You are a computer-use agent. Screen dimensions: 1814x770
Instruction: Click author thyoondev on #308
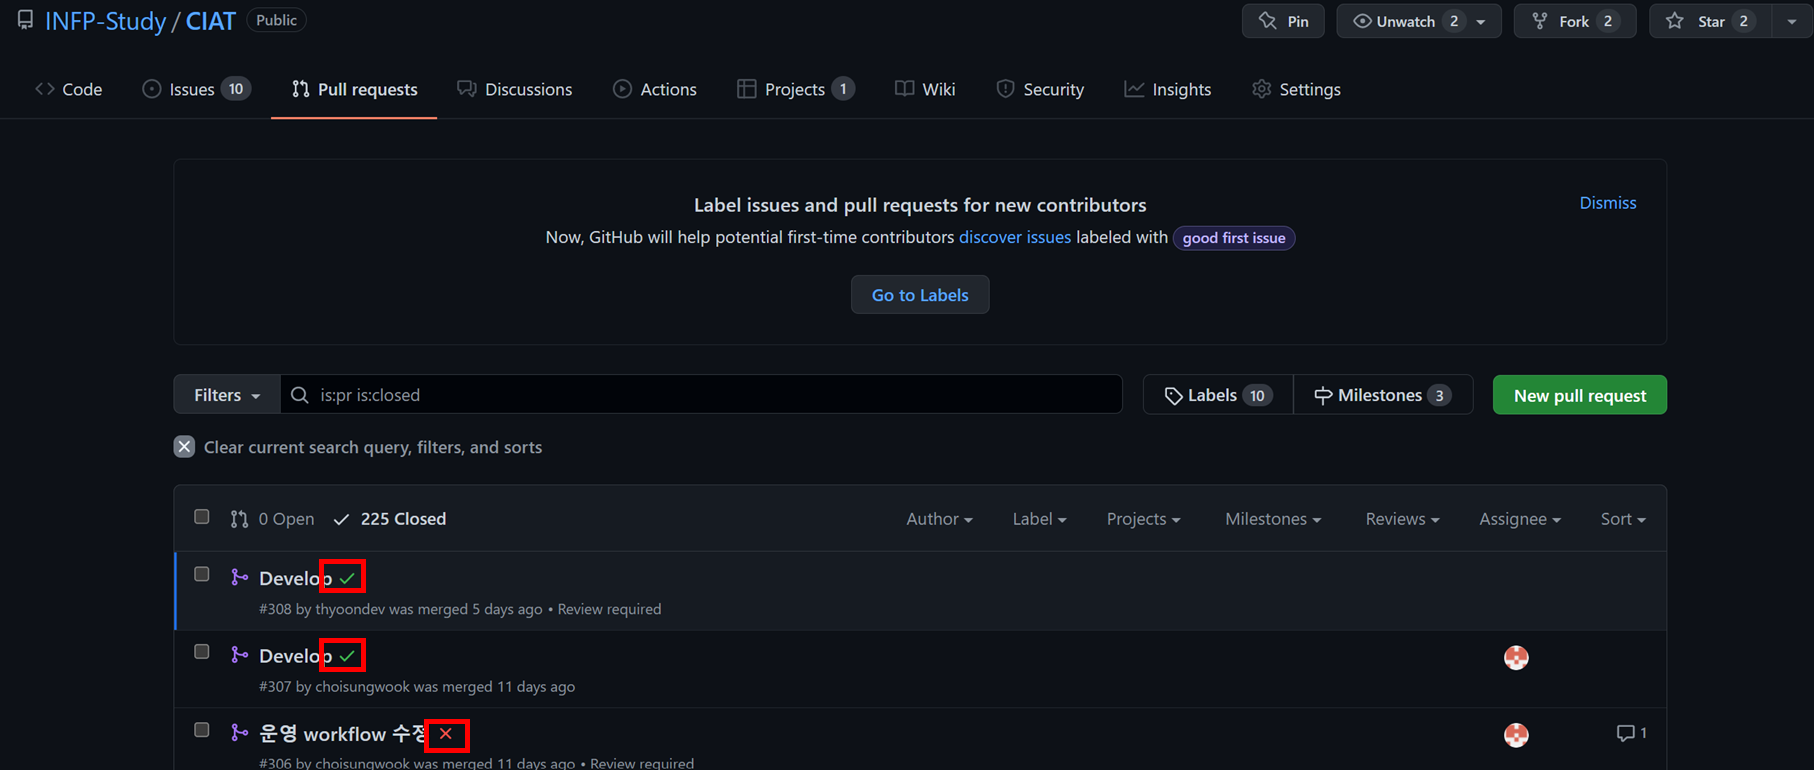click(x=350, y=609)
